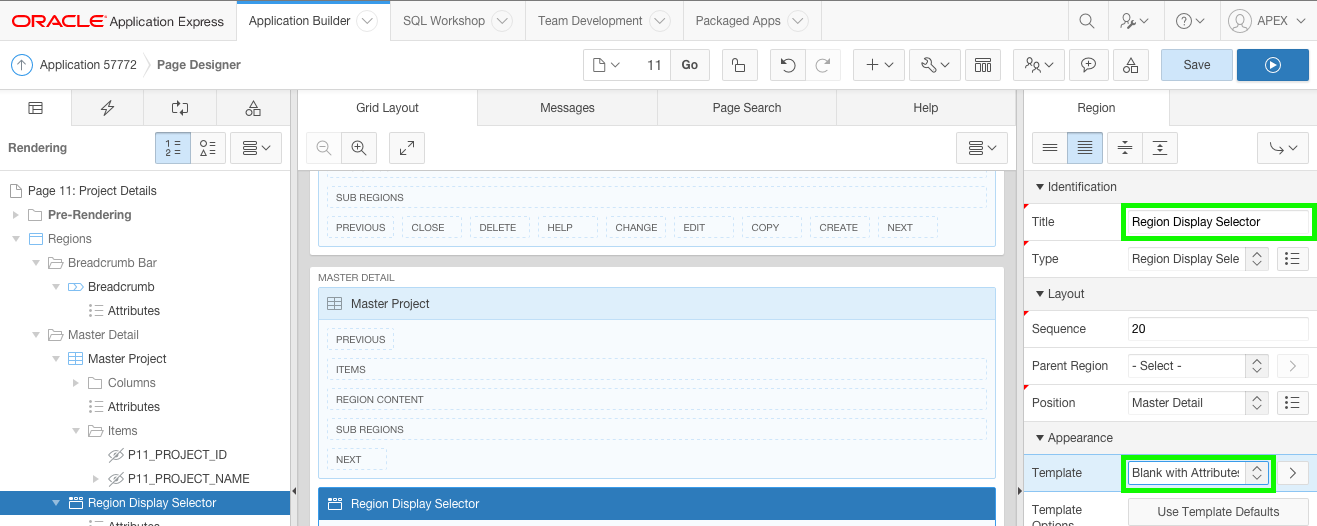The width and height of the screenshot is (1317, 526).
Task: Click the component view shapes icon in toolbar
Action: click(1130, 65)
